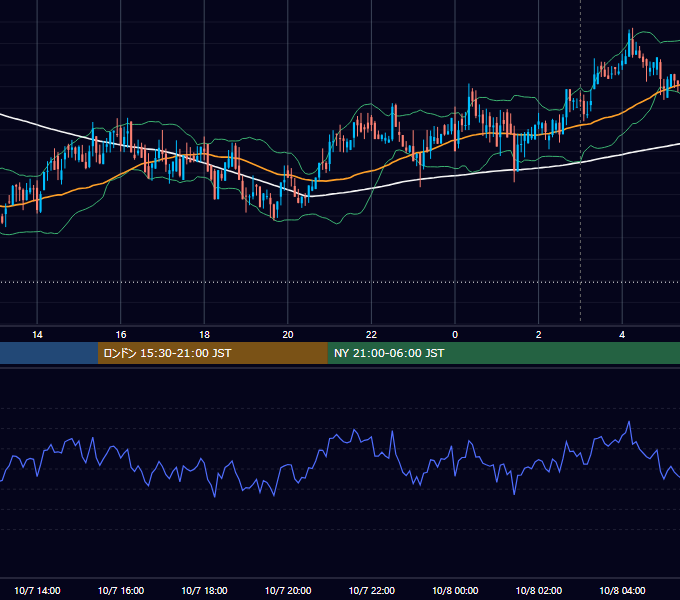
Task: Click the NY 21:00-06:00 JST session bar
Action: 503,353
